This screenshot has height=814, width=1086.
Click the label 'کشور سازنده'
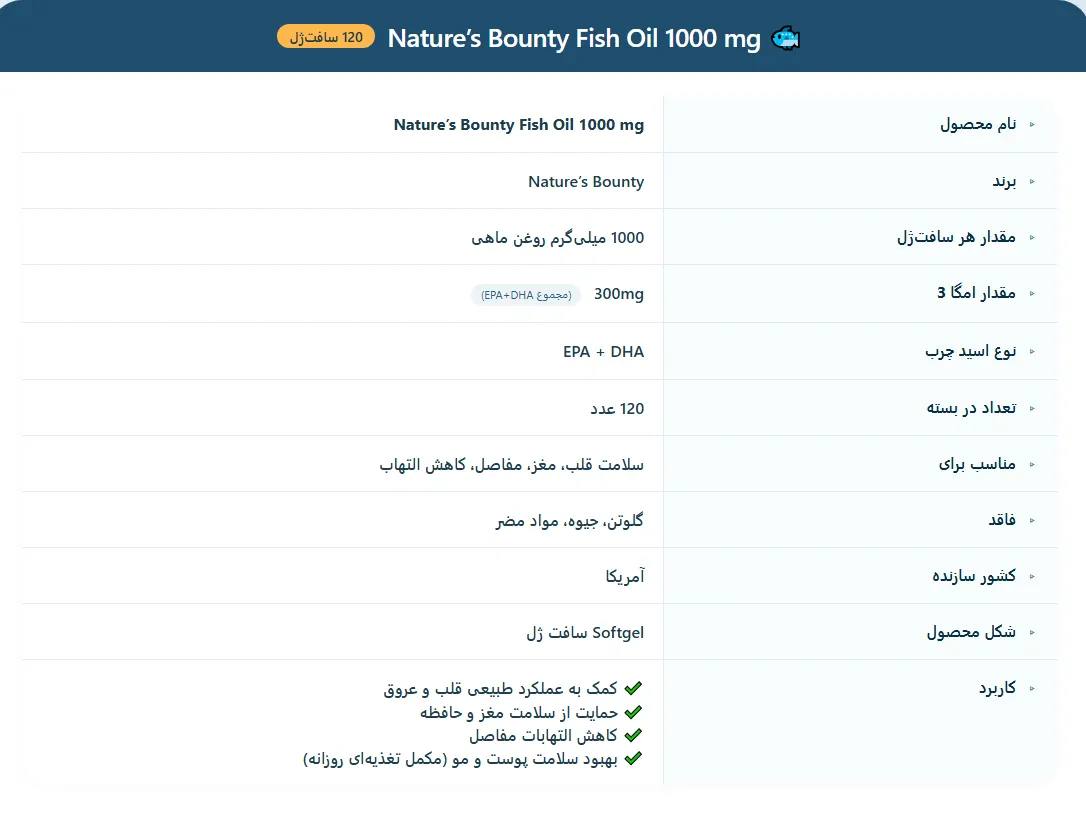coord(974,576)
